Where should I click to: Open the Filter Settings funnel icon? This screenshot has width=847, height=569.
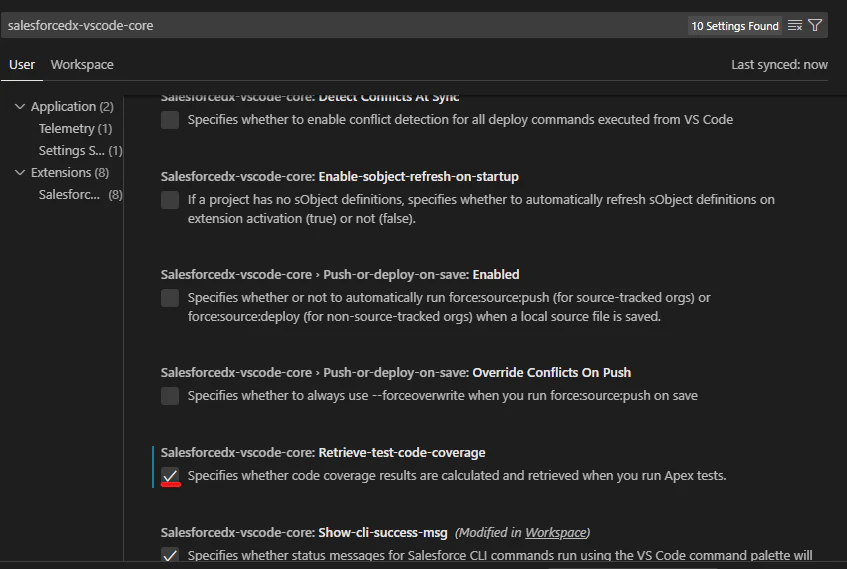tap(815, 25)
